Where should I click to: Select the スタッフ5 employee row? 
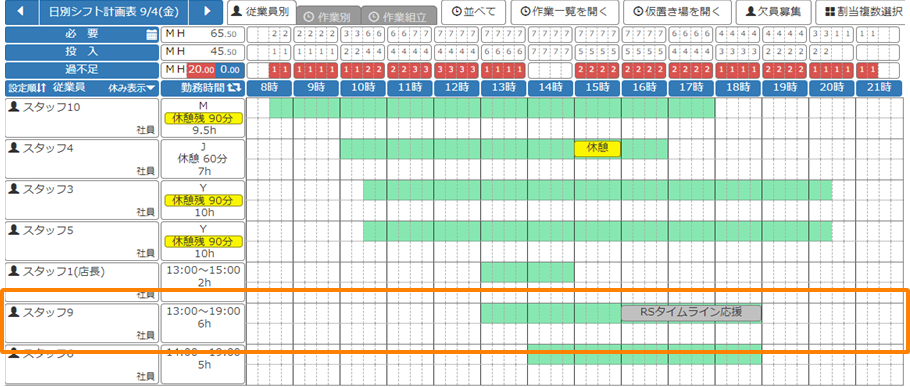click(x=82, y=241)
